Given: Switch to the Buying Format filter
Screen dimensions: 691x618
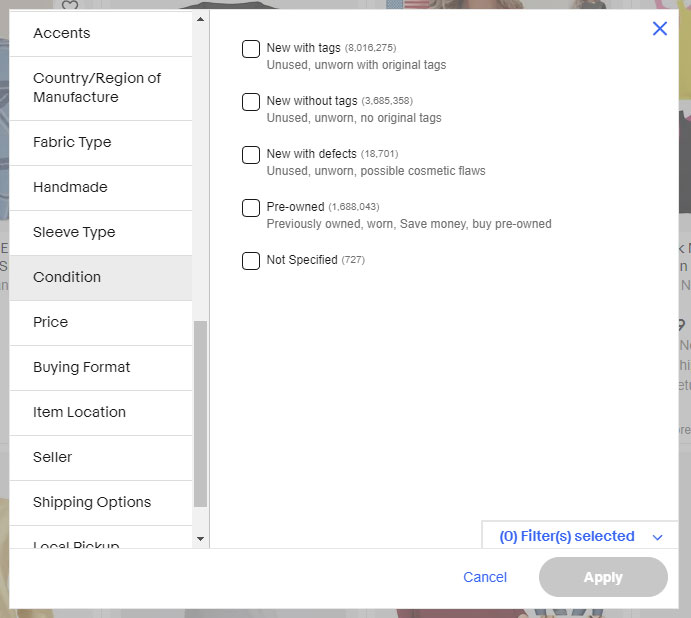Looking at the screenshot, I should (x=101, y=367).
